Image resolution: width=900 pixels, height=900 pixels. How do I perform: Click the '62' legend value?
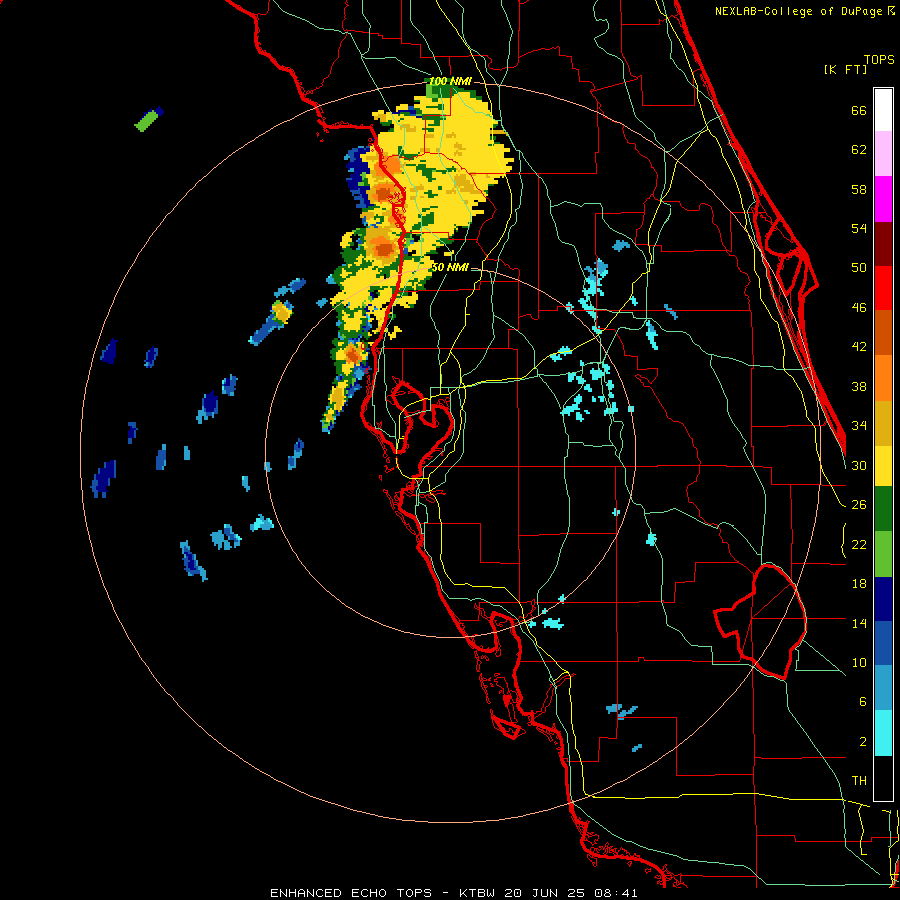[x=859, y=150]
